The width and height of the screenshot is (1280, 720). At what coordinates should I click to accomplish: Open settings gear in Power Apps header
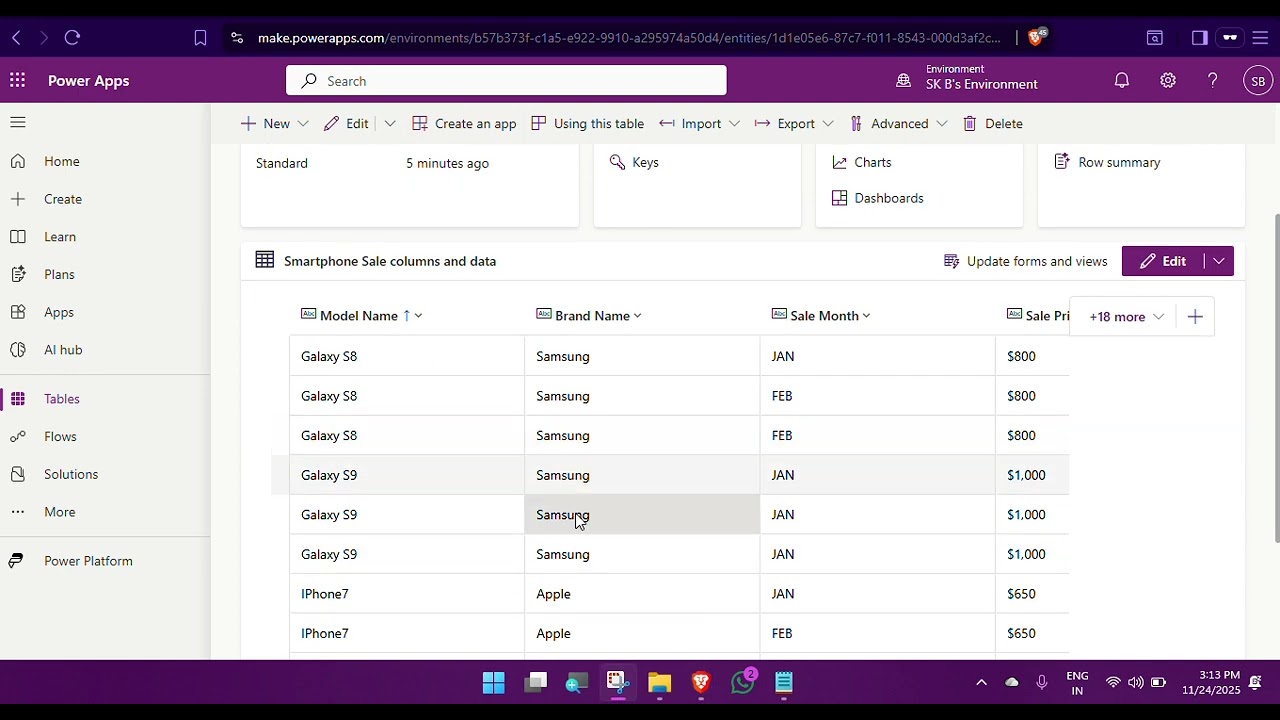tap(1168, 81)
